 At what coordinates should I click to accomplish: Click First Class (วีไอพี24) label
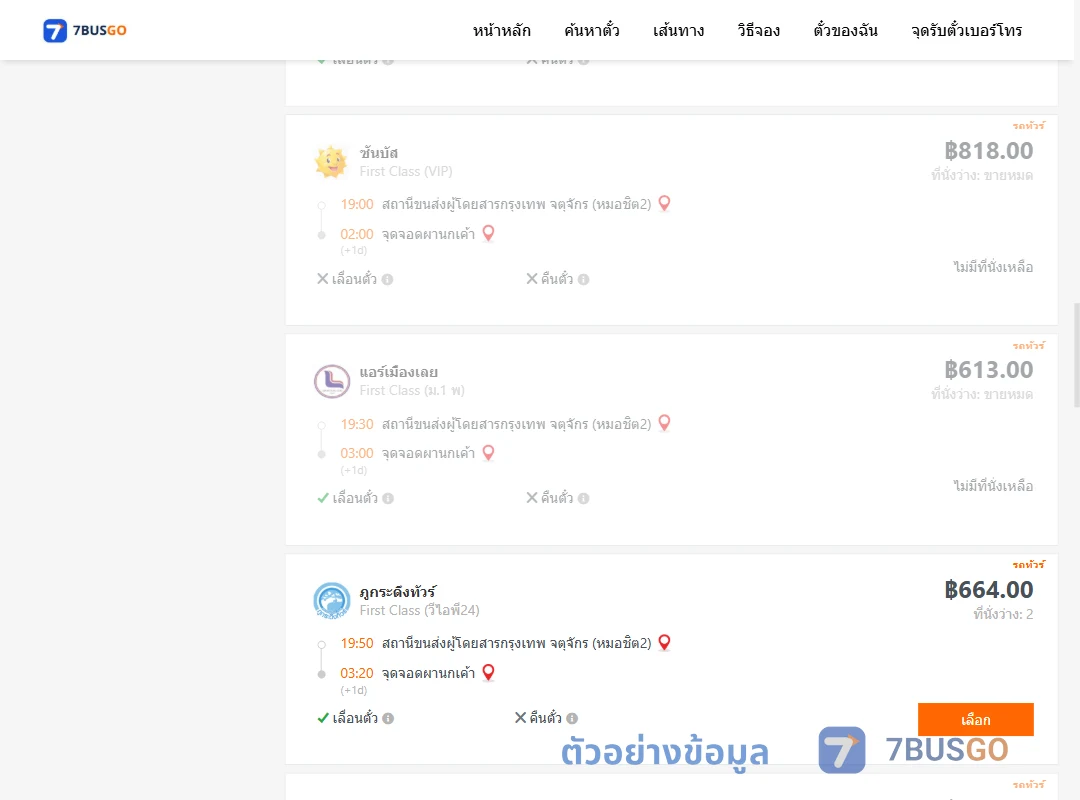point(419,610)
